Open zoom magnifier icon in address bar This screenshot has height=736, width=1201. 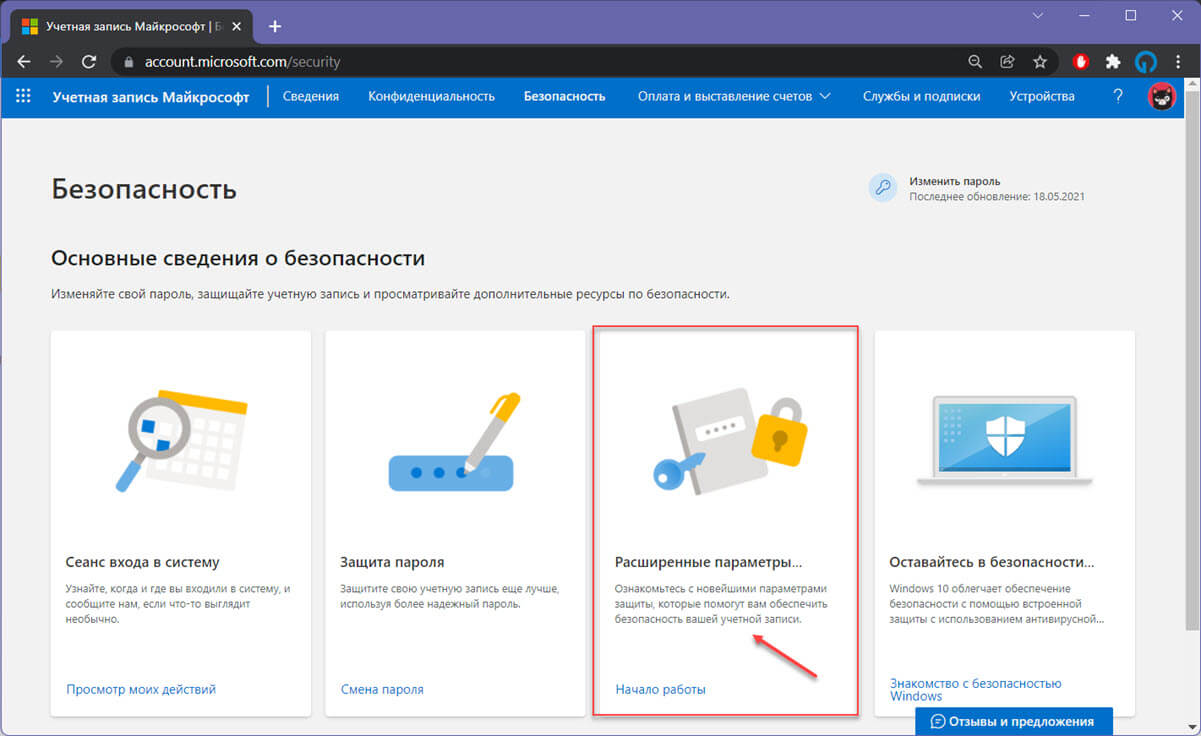point(975,62)
